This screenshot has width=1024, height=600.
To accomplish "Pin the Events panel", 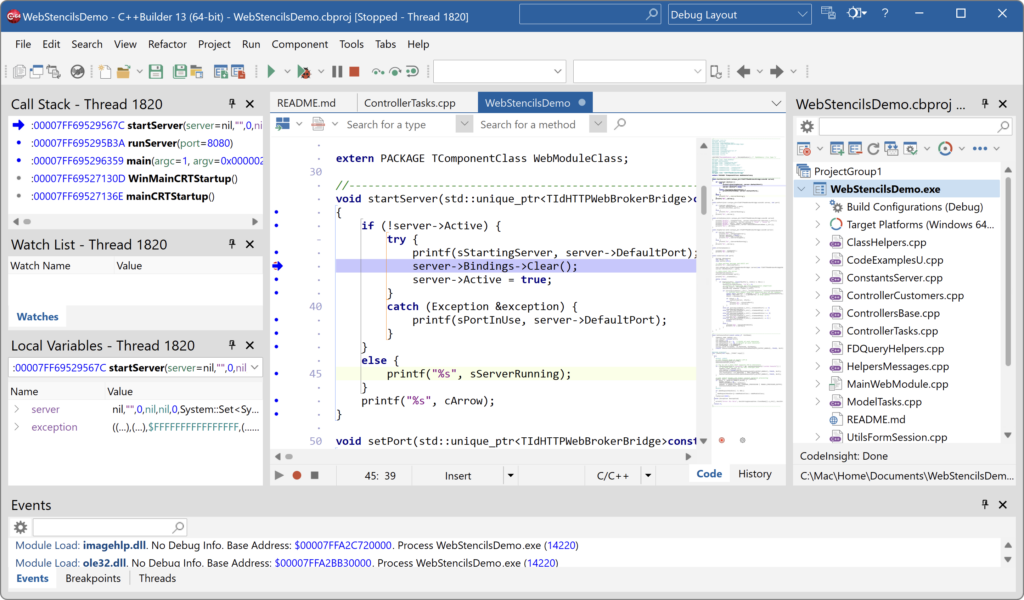I will coord(985,504).
